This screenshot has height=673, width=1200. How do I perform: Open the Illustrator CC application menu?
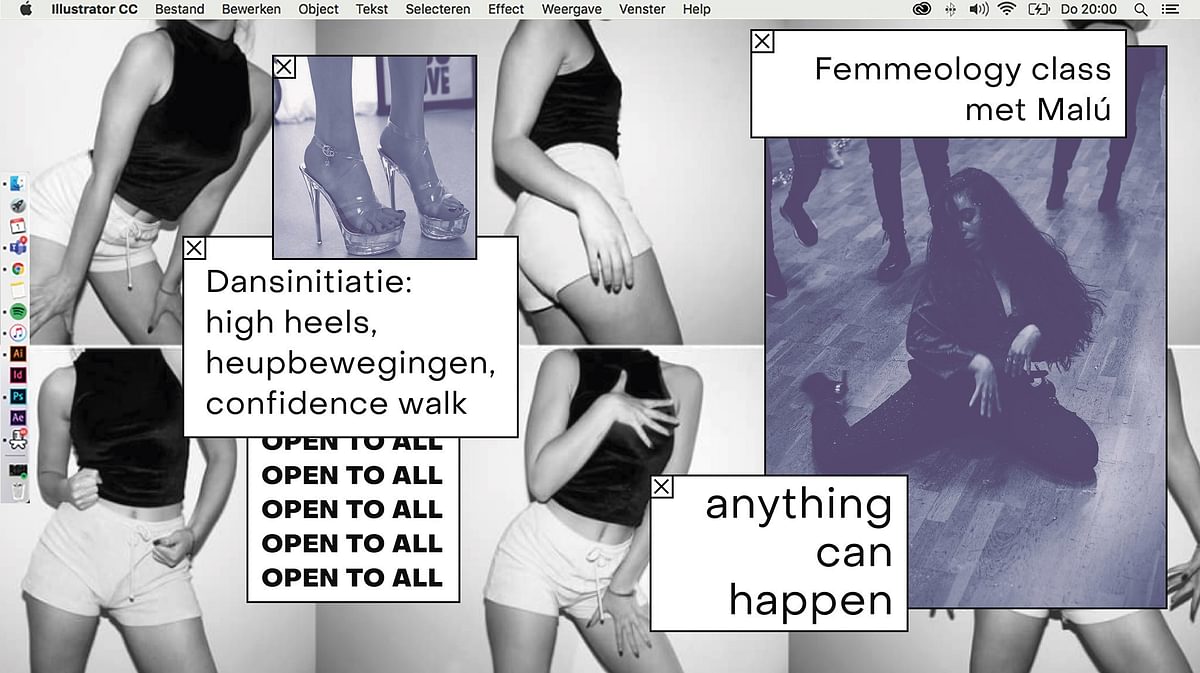[94, 9]
